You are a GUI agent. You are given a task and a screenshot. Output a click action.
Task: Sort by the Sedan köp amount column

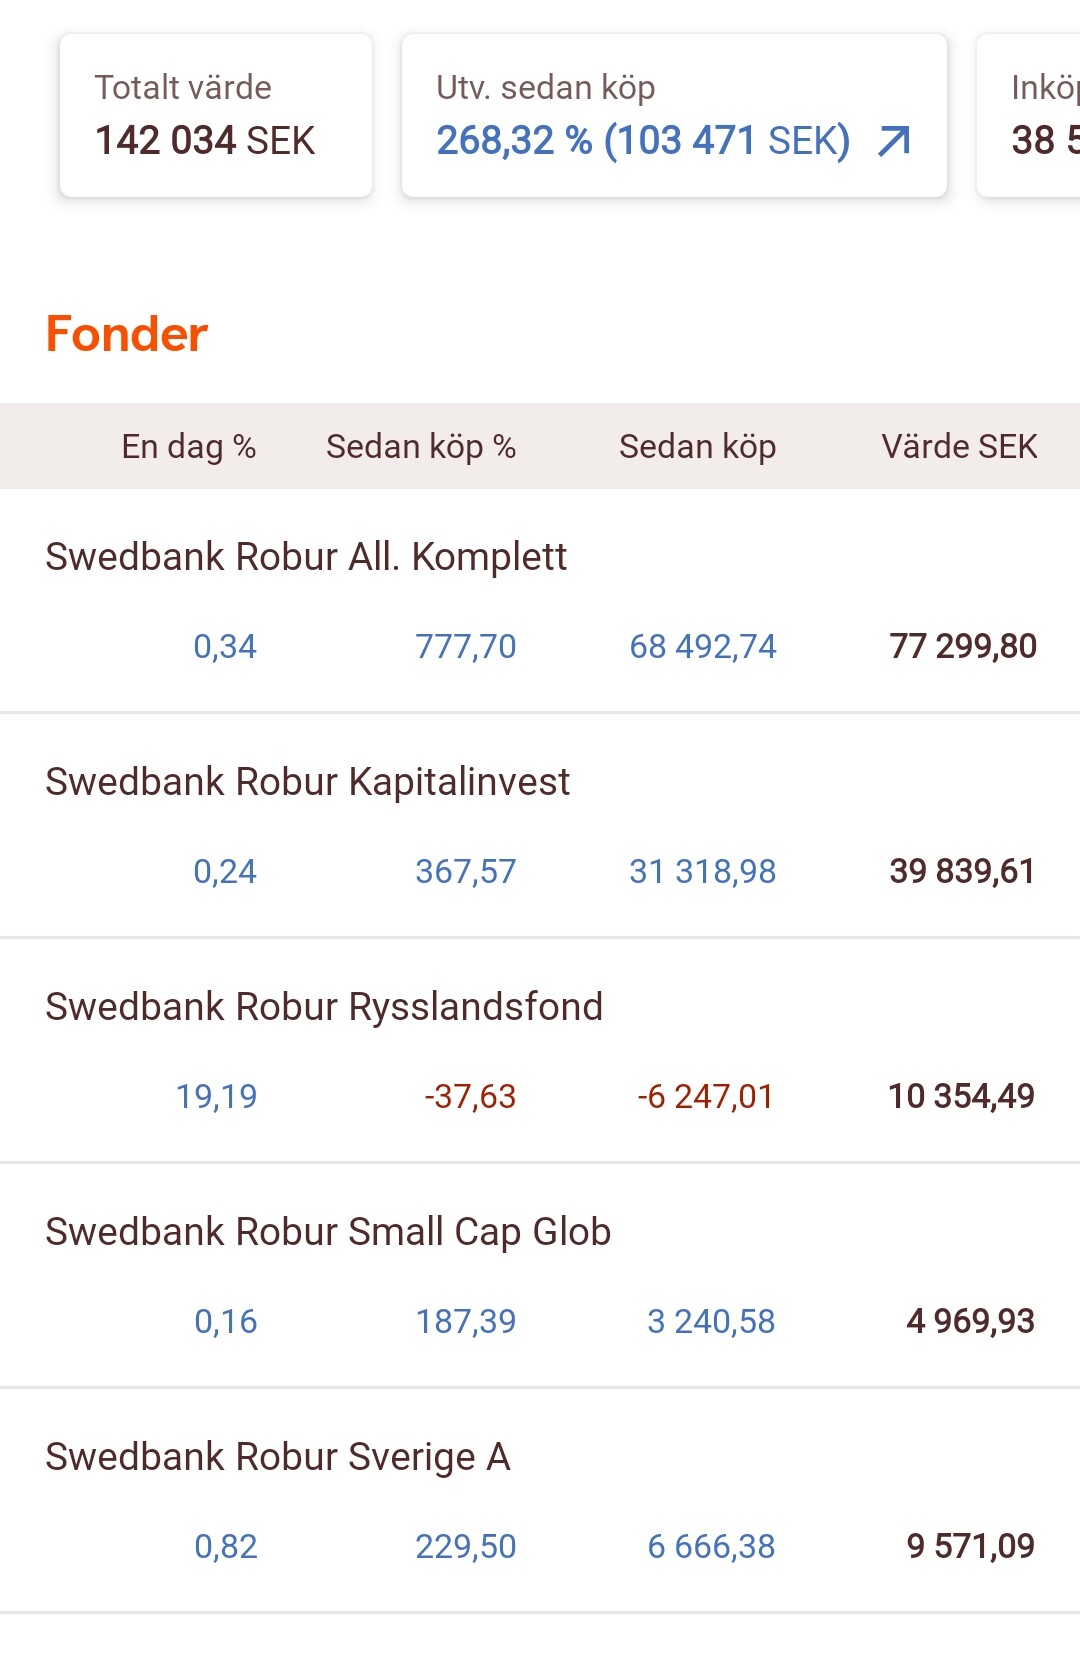tap(697, 446)
